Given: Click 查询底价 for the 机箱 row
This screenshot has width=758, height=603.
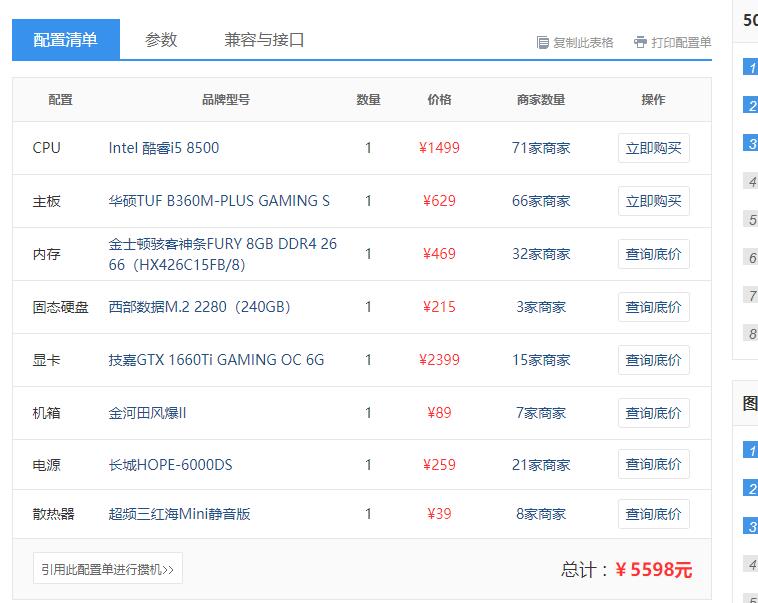Looking at the screenshot, I should pos(654,413).
